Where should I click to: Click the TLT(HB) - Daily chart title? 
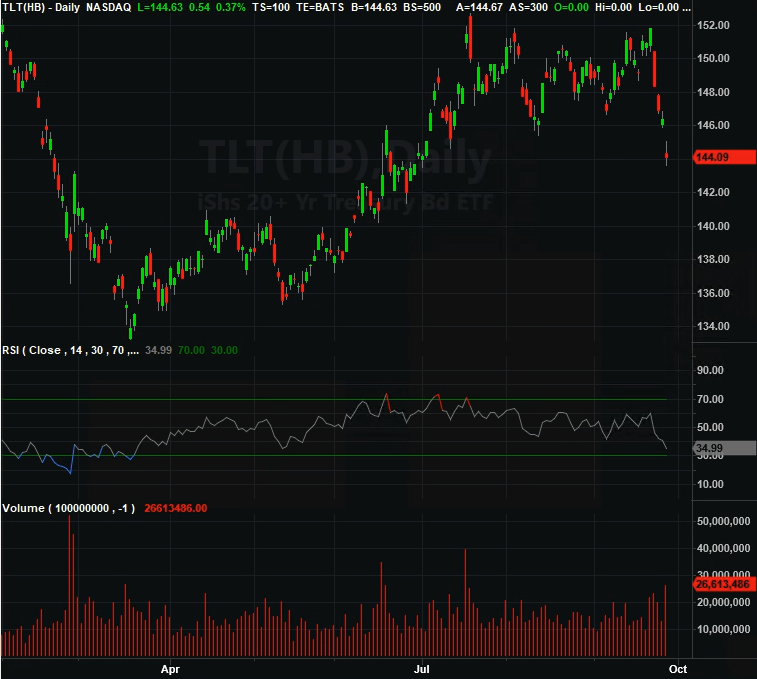[x=41, y=7]
